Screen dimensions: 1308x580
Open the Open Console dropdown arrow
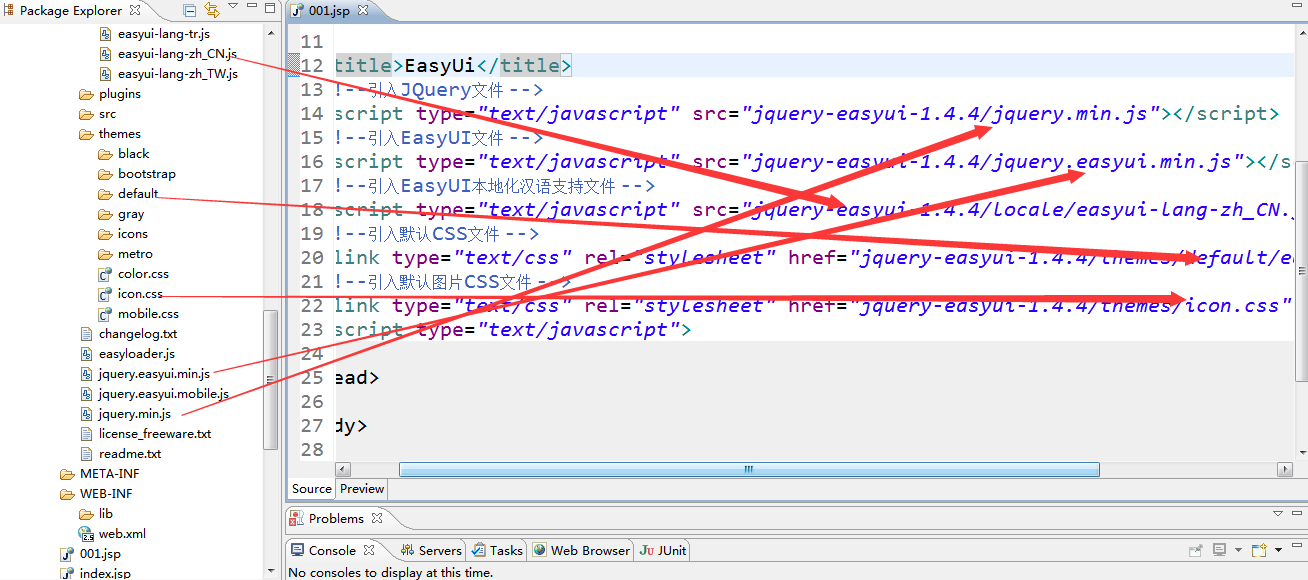pos(1277,551)
